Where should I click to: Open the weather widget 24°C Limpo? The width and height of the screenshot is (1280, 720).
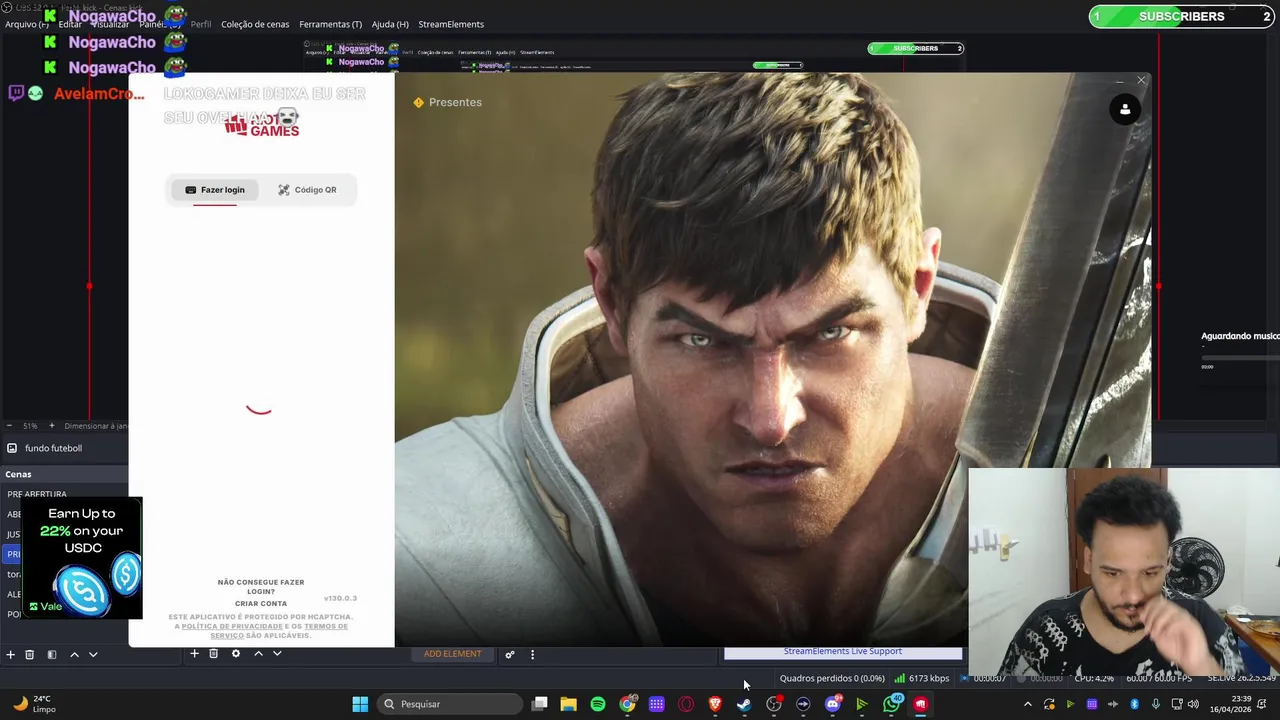tap(34, 704)
